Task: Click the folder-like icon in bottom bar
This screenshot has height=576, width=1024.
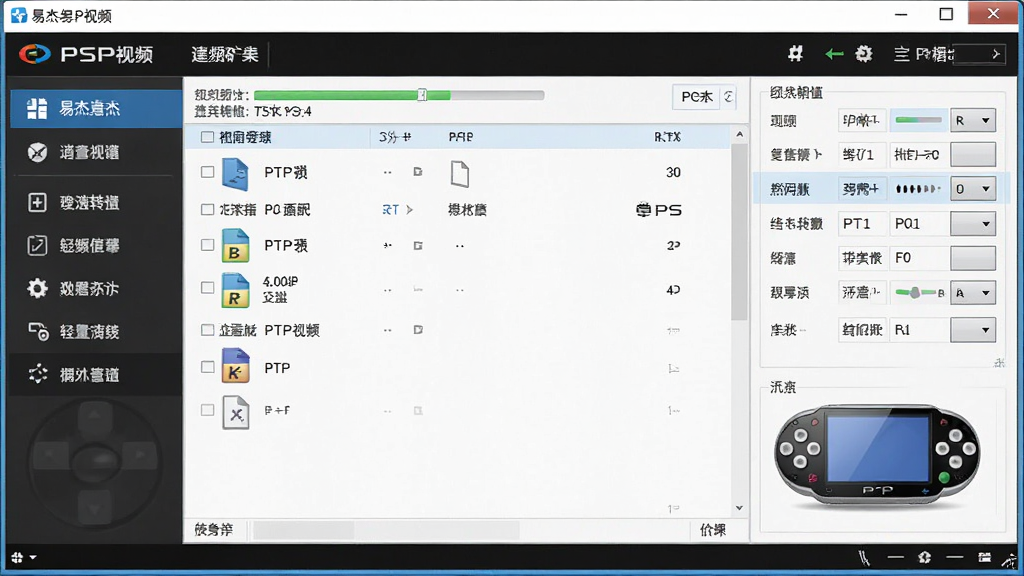Action: click(x=984, y=557)
